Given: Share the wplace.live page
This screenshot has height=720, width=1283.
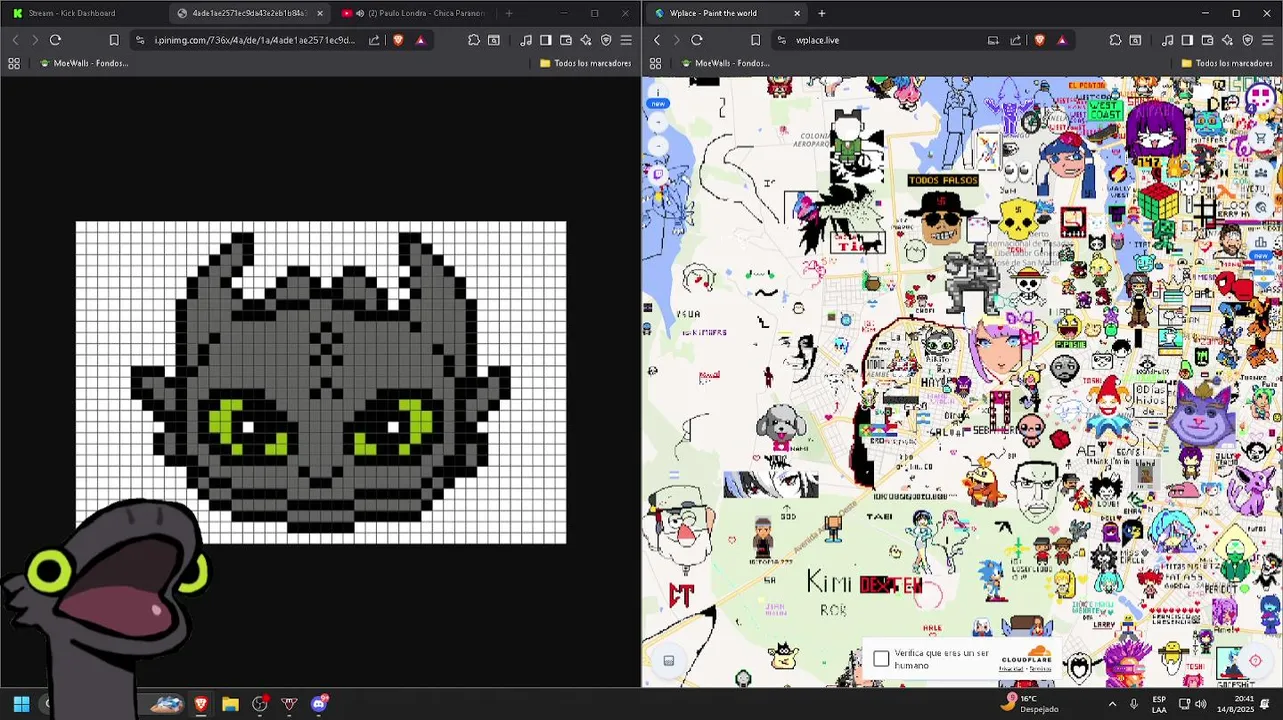Looking at the screenshot, I should [x=1016, y=40].
